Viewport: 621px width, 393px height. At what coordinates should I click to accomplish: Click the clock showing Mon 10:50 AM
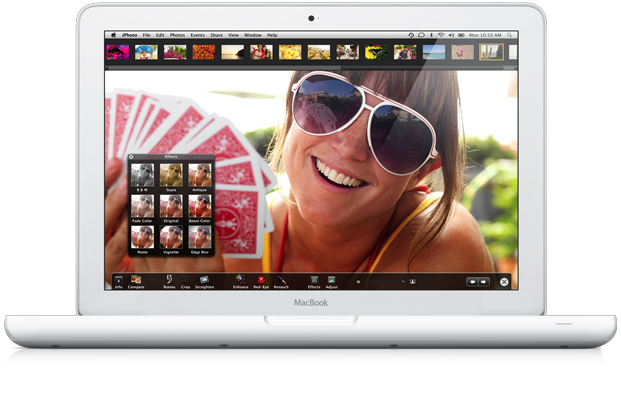485,35
